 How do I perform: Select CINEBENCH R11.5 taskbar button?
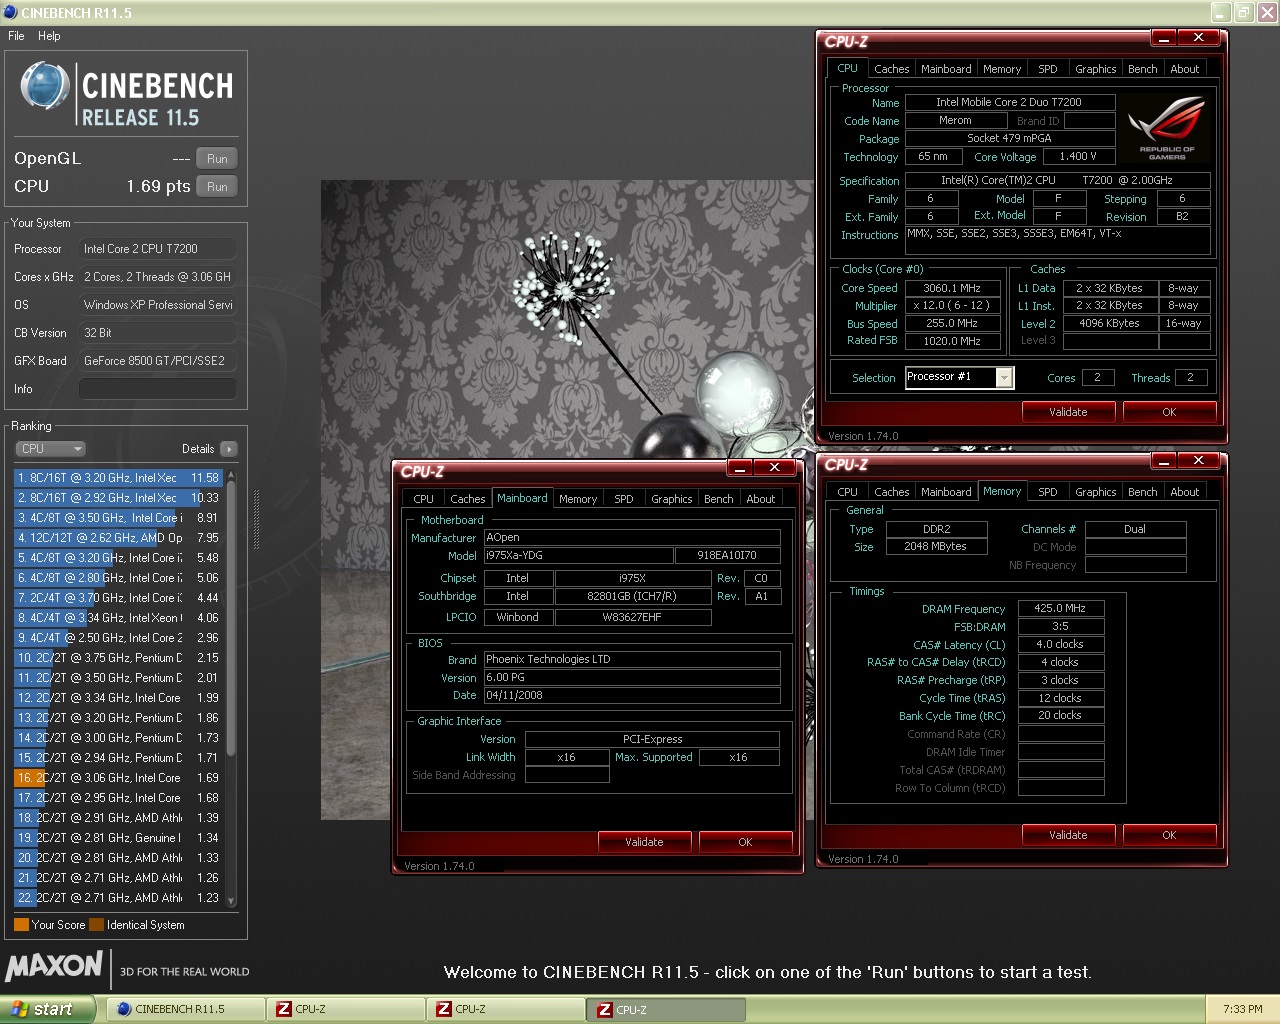tap(185, 1009)
